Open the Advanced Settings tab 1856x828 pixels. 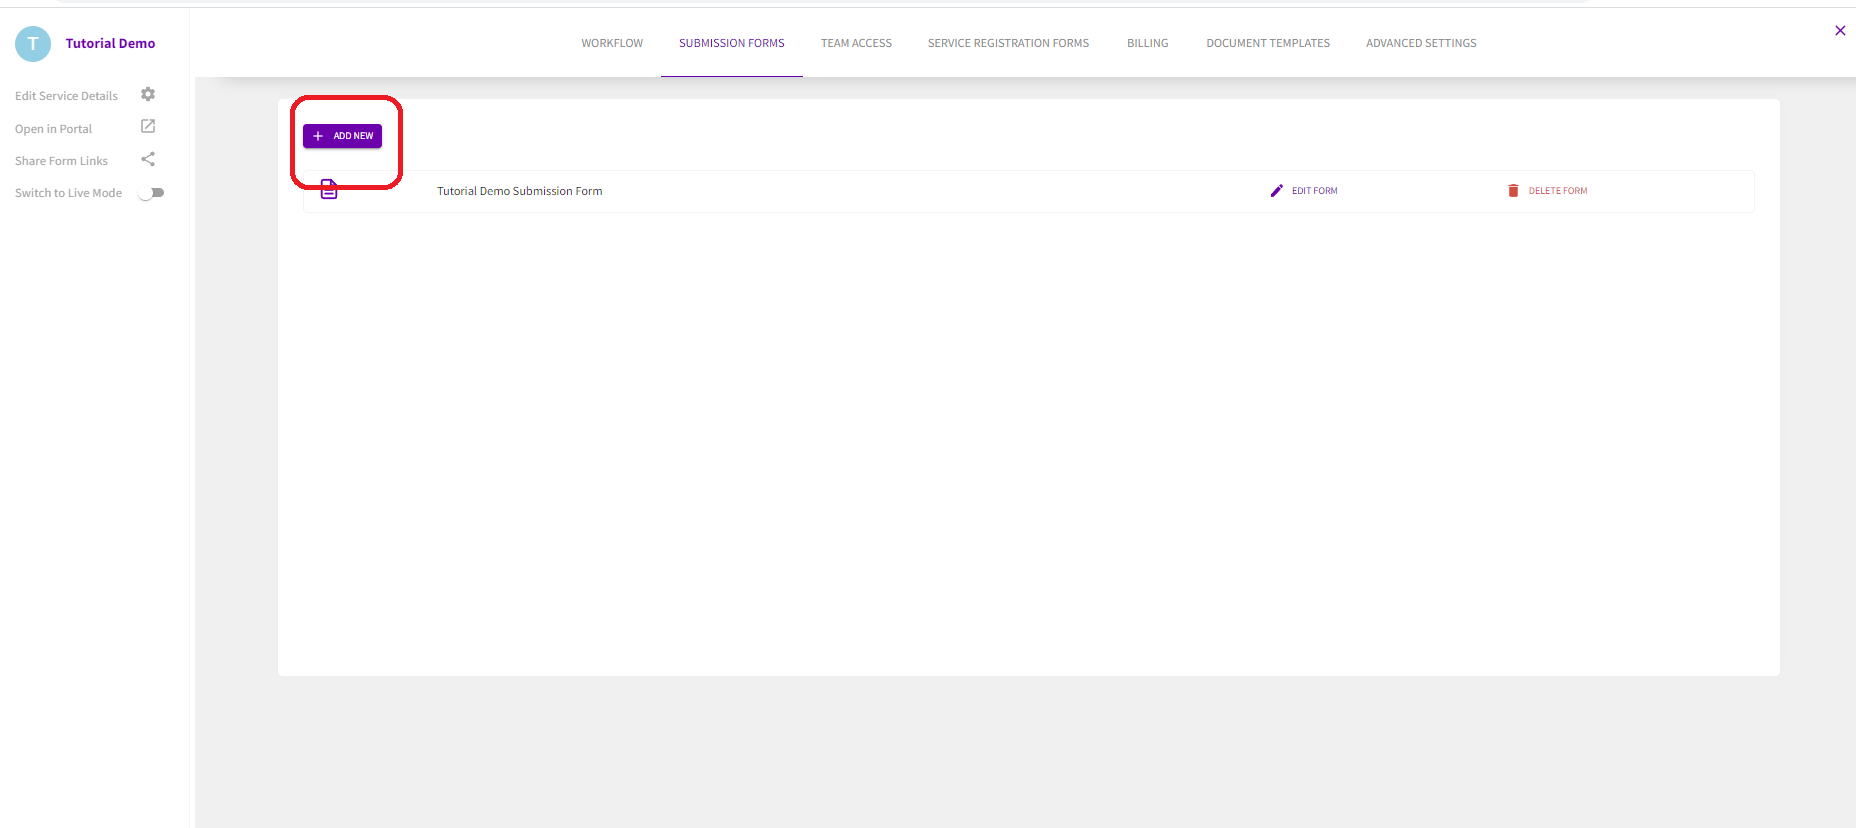tap(1421, 44)
